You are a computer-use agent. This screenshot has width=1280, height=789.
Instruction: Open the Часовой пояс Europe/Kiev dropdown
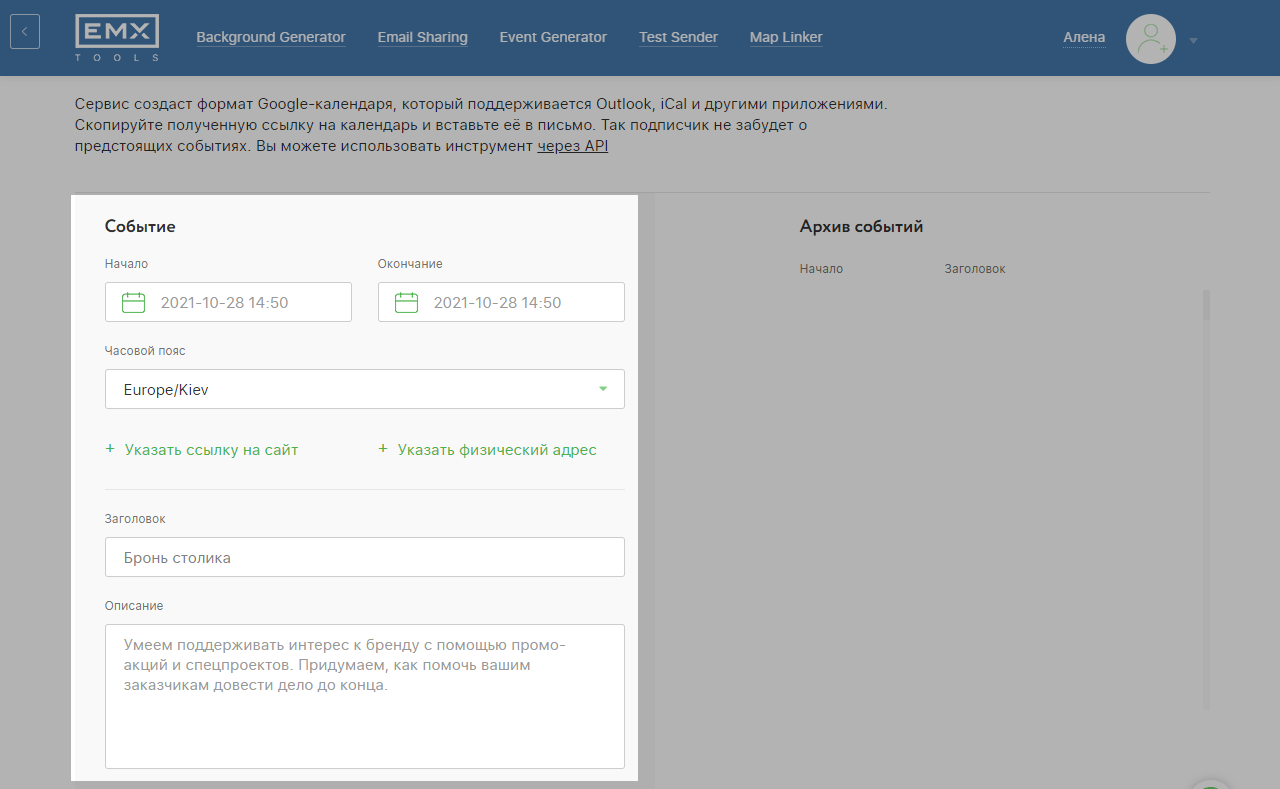click(364, 389)
